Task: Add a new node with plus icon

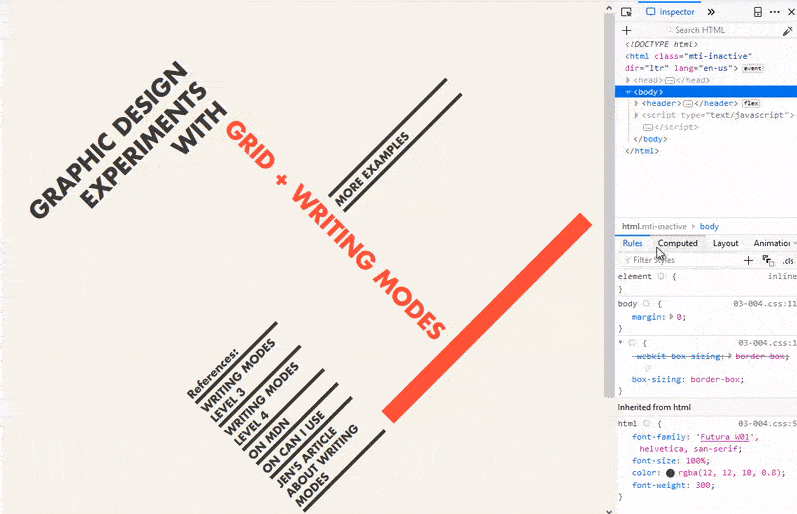Action: tap(626, 31)
